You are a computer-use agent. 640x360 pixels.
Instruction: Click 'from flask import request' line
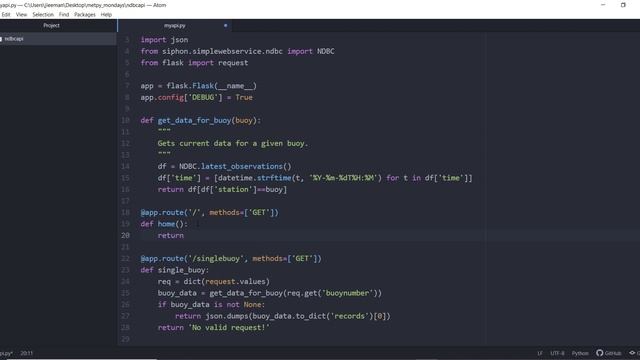[x=194, y=62]
